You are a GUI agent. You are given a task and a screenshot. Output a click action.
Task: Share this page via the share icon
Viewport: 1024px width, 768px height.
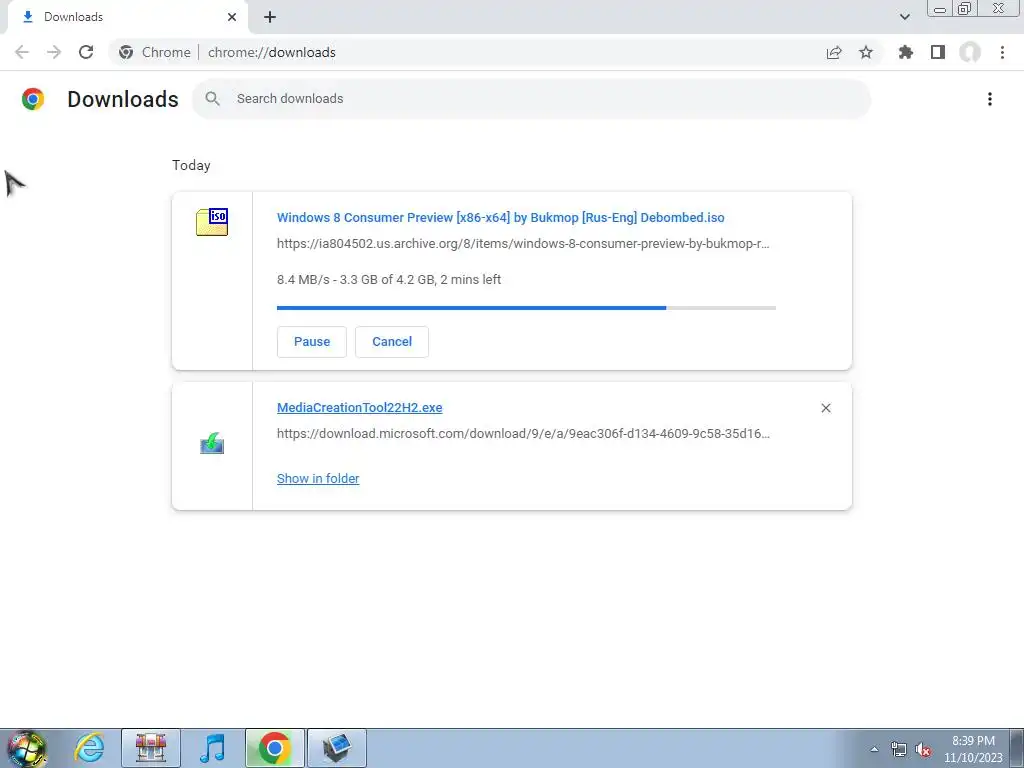(x=834, y=52)
